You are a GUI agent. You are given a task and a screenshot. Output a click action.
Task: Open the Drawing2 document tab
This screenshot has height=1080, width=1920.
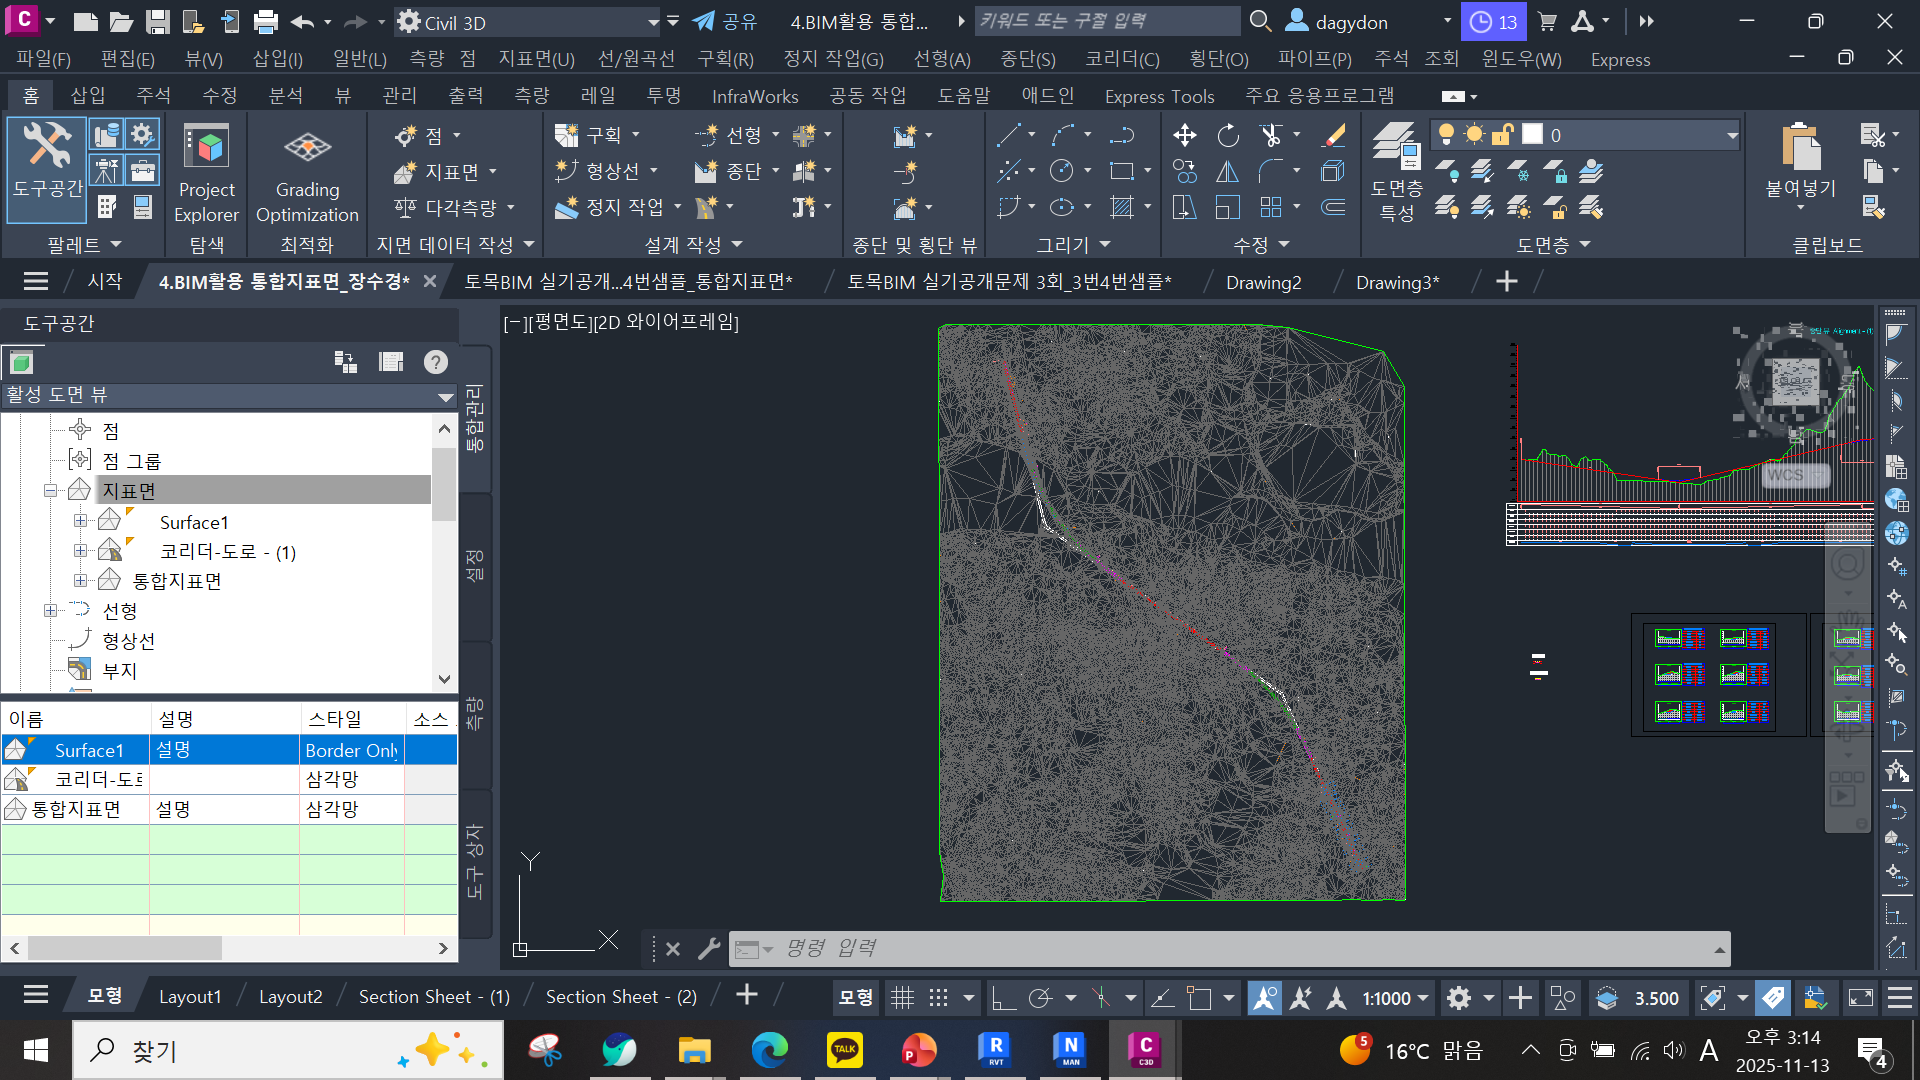tap(1263, 282)
